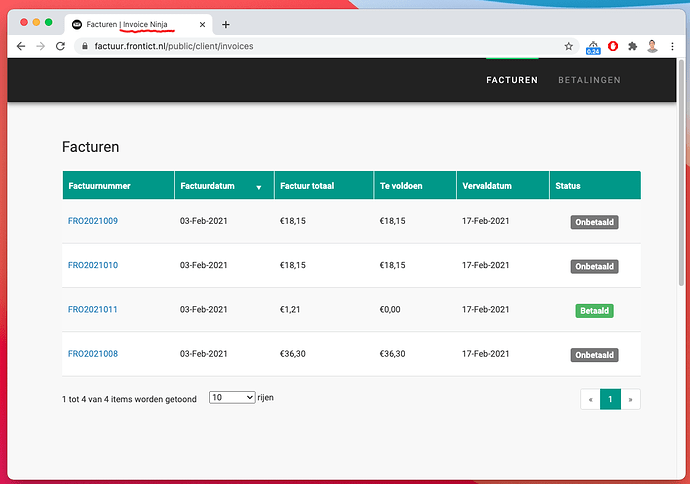Select the Facturen menu item
The height and width of the screenshot is (484, 690).
(512, 80)
